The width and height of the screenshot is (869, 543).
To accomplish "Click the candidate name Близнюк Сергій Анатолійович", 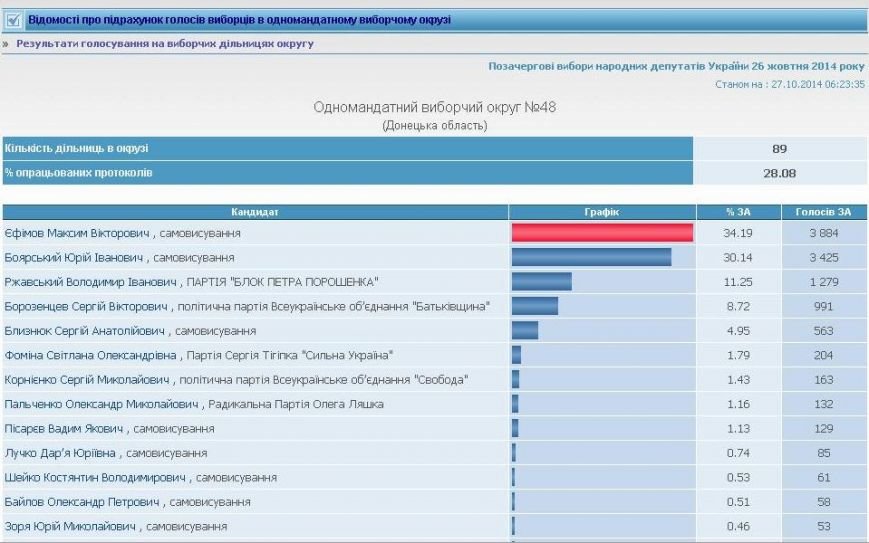I will click(x=85, y=331).
